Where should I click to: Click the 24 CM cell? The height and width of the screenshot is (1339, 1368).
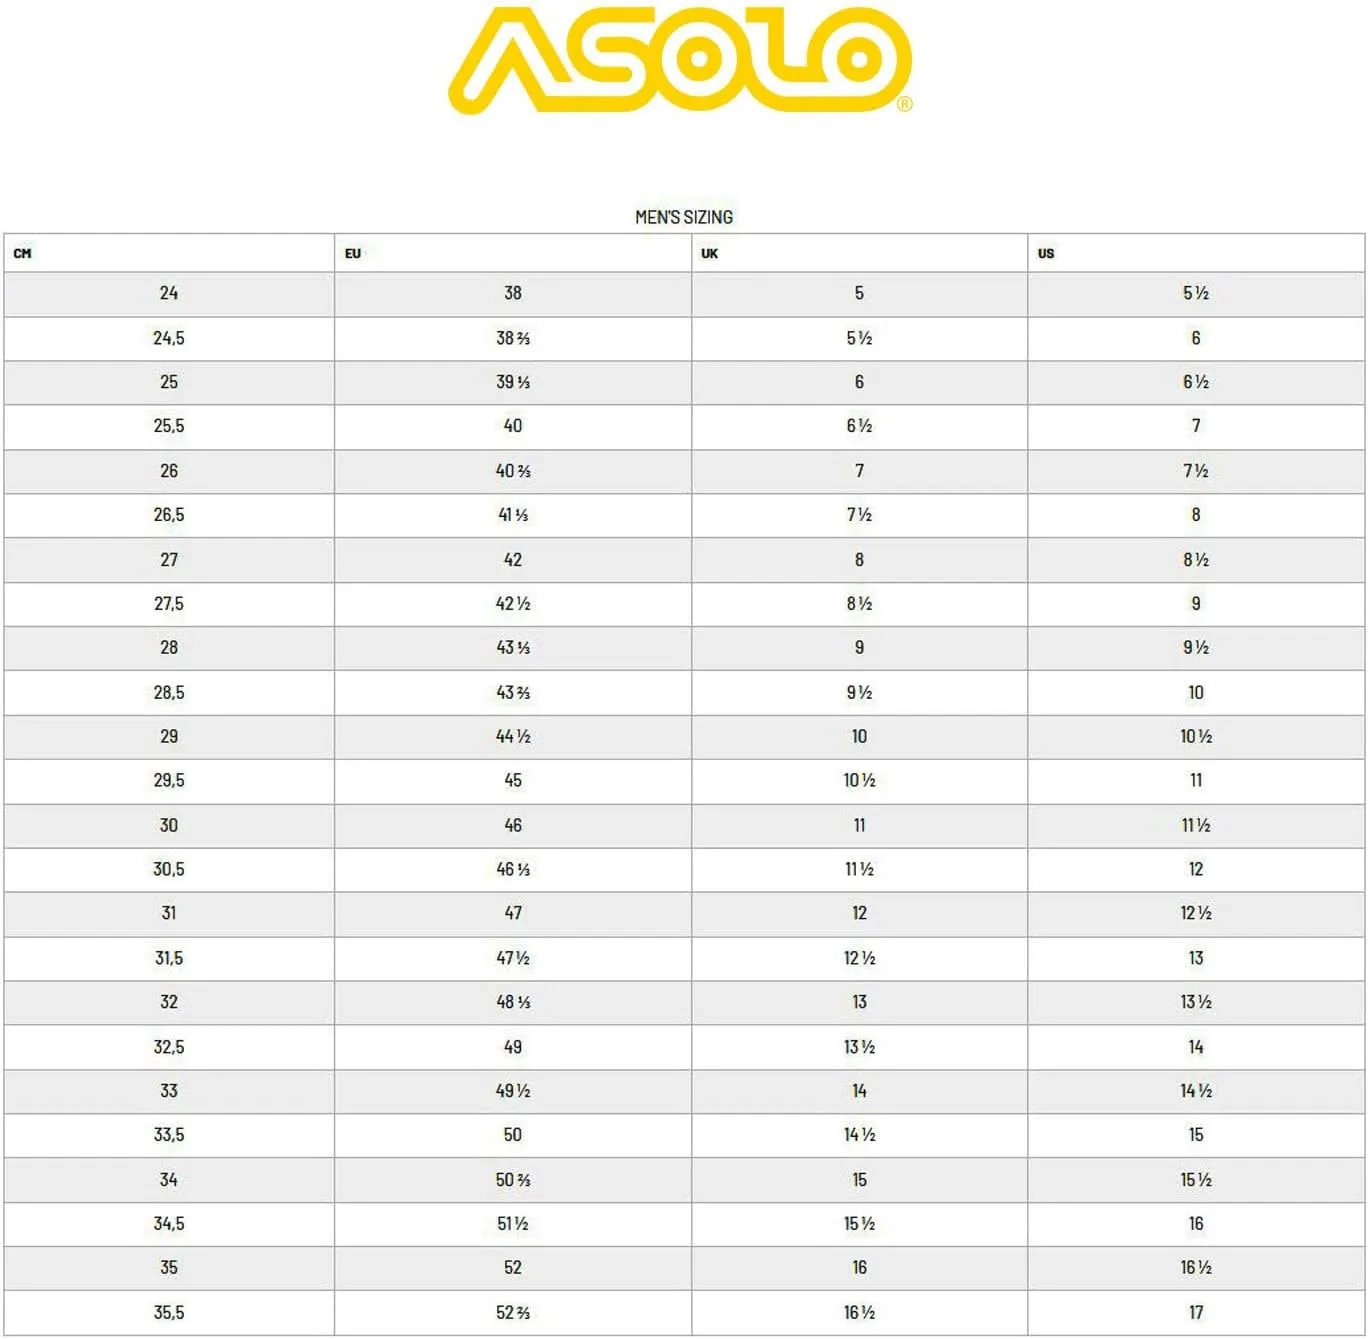169,293
